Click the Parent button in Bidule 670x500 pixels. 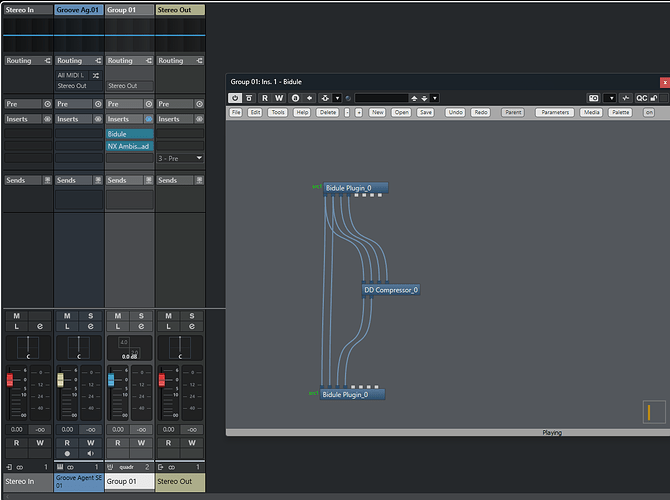[513, 112]
